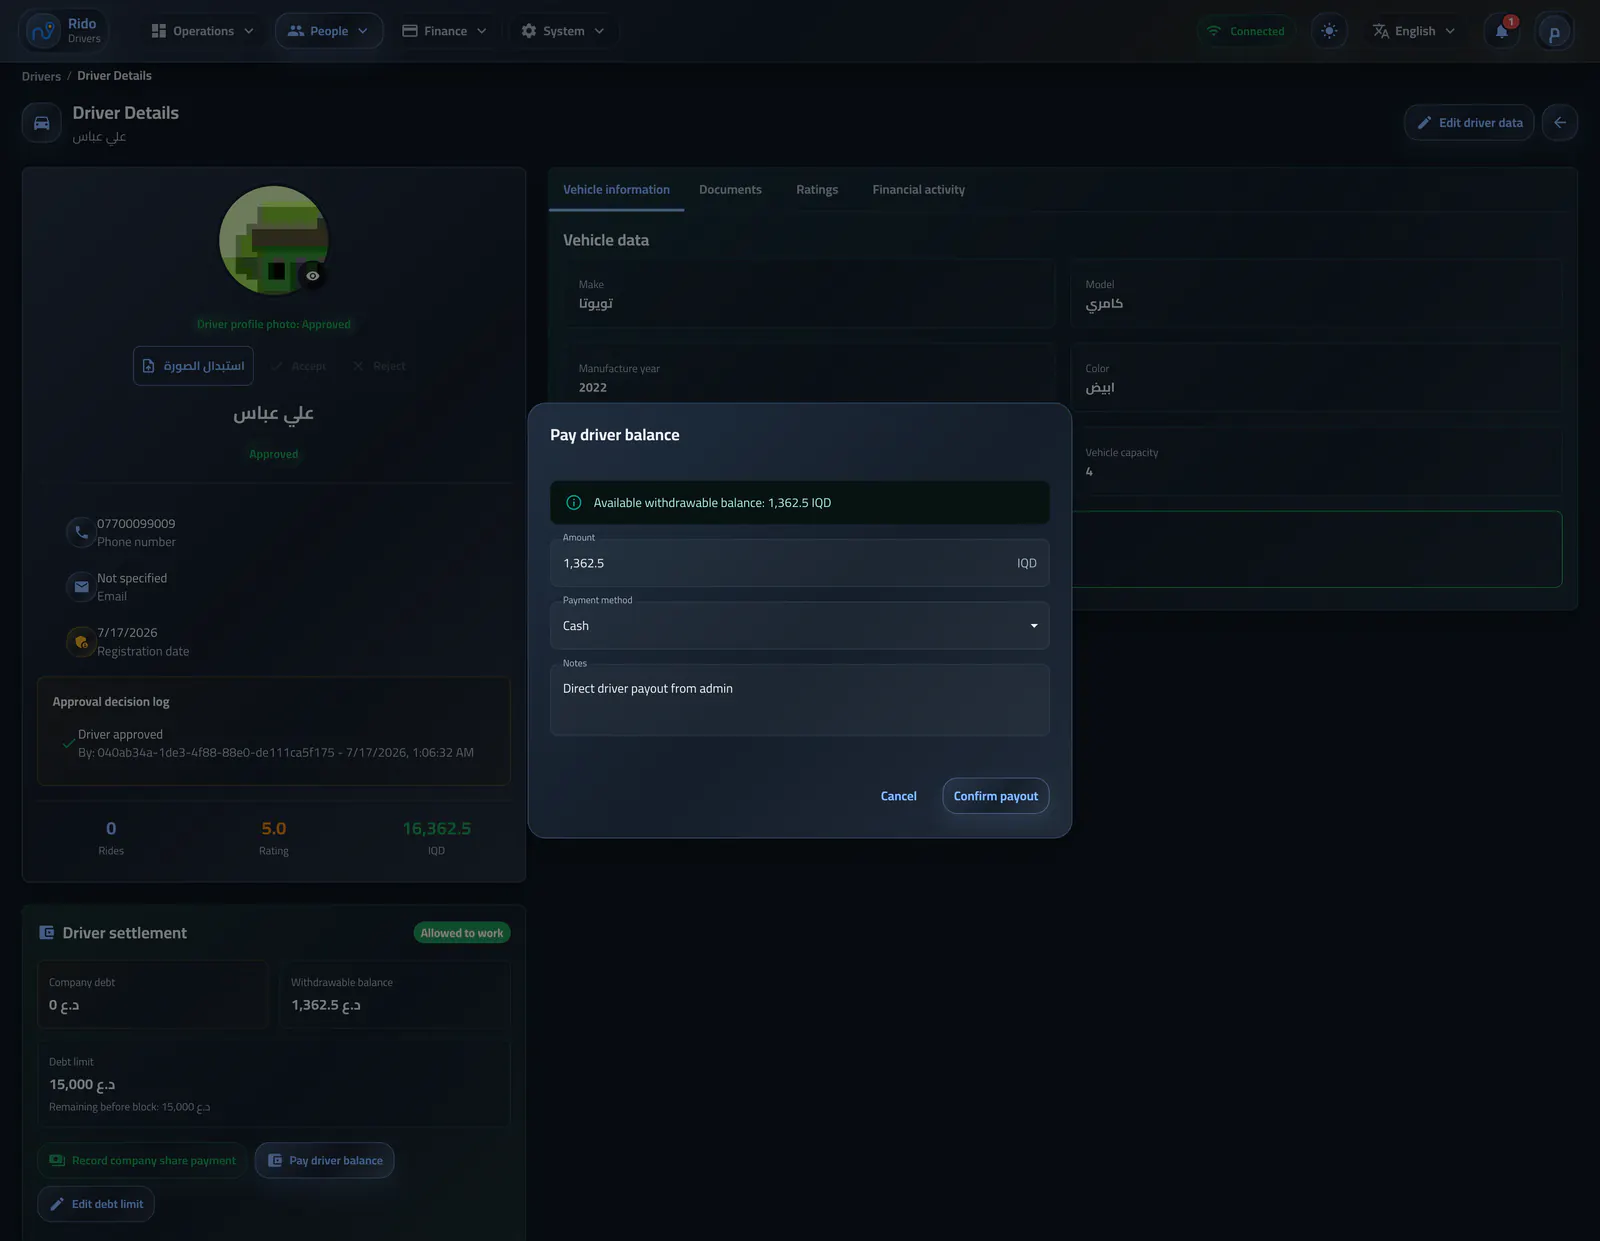This screenshot has height=1241, width=1600.
Task: Click the Debt limit 15,000 value
Action: [82, 1085]
